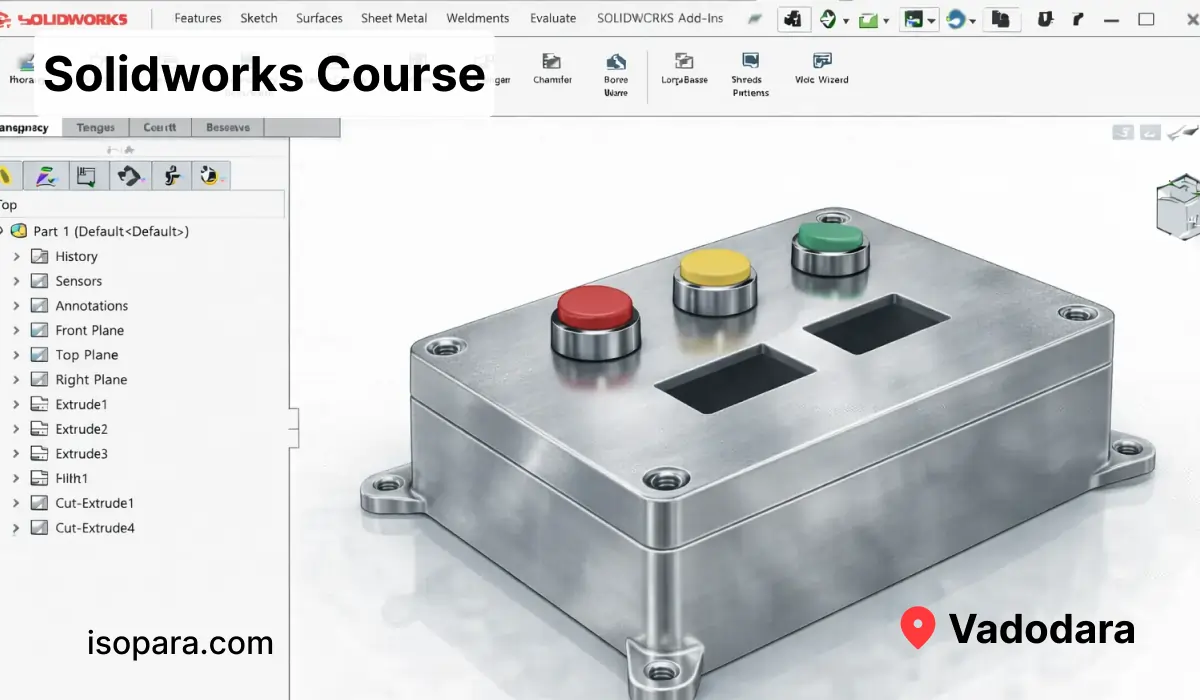Select the Annotations tree item

tap(91, 306)
